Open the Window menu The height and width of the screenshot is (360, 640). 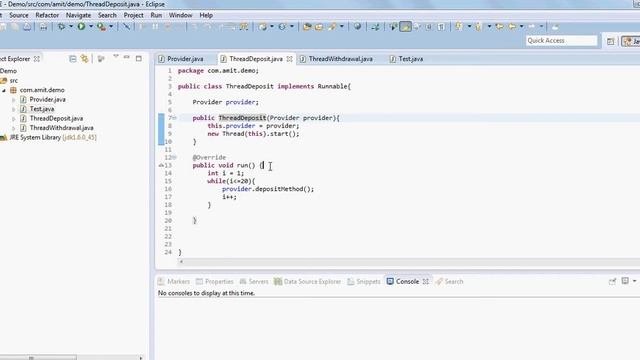pos(180,15)
